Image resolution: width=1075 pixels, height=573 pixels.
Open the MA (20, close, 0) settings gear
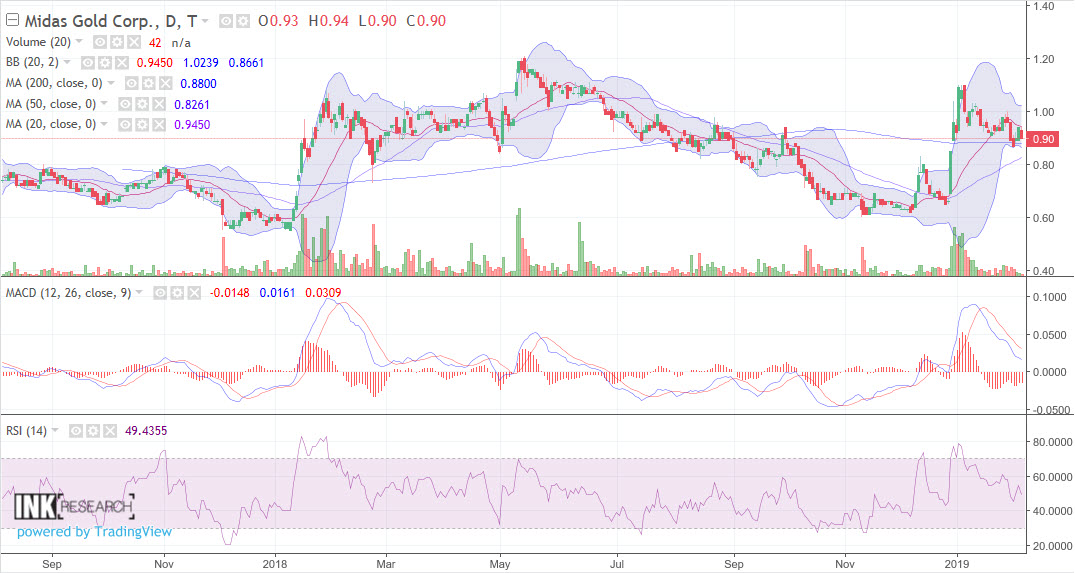pos(142,125)
